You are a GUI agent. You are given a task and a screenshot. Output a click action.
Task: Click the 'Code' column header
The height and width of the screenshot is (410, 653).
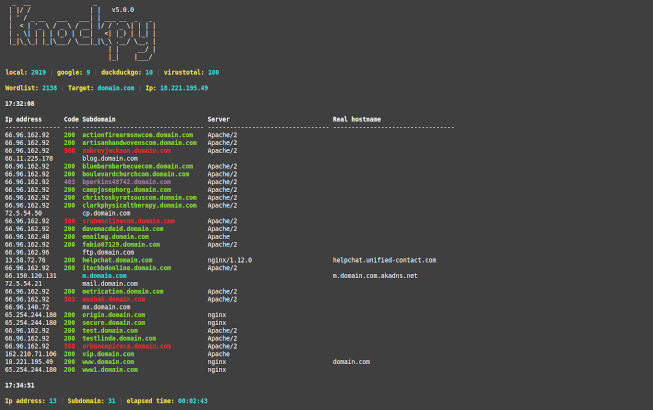(71, 119)
